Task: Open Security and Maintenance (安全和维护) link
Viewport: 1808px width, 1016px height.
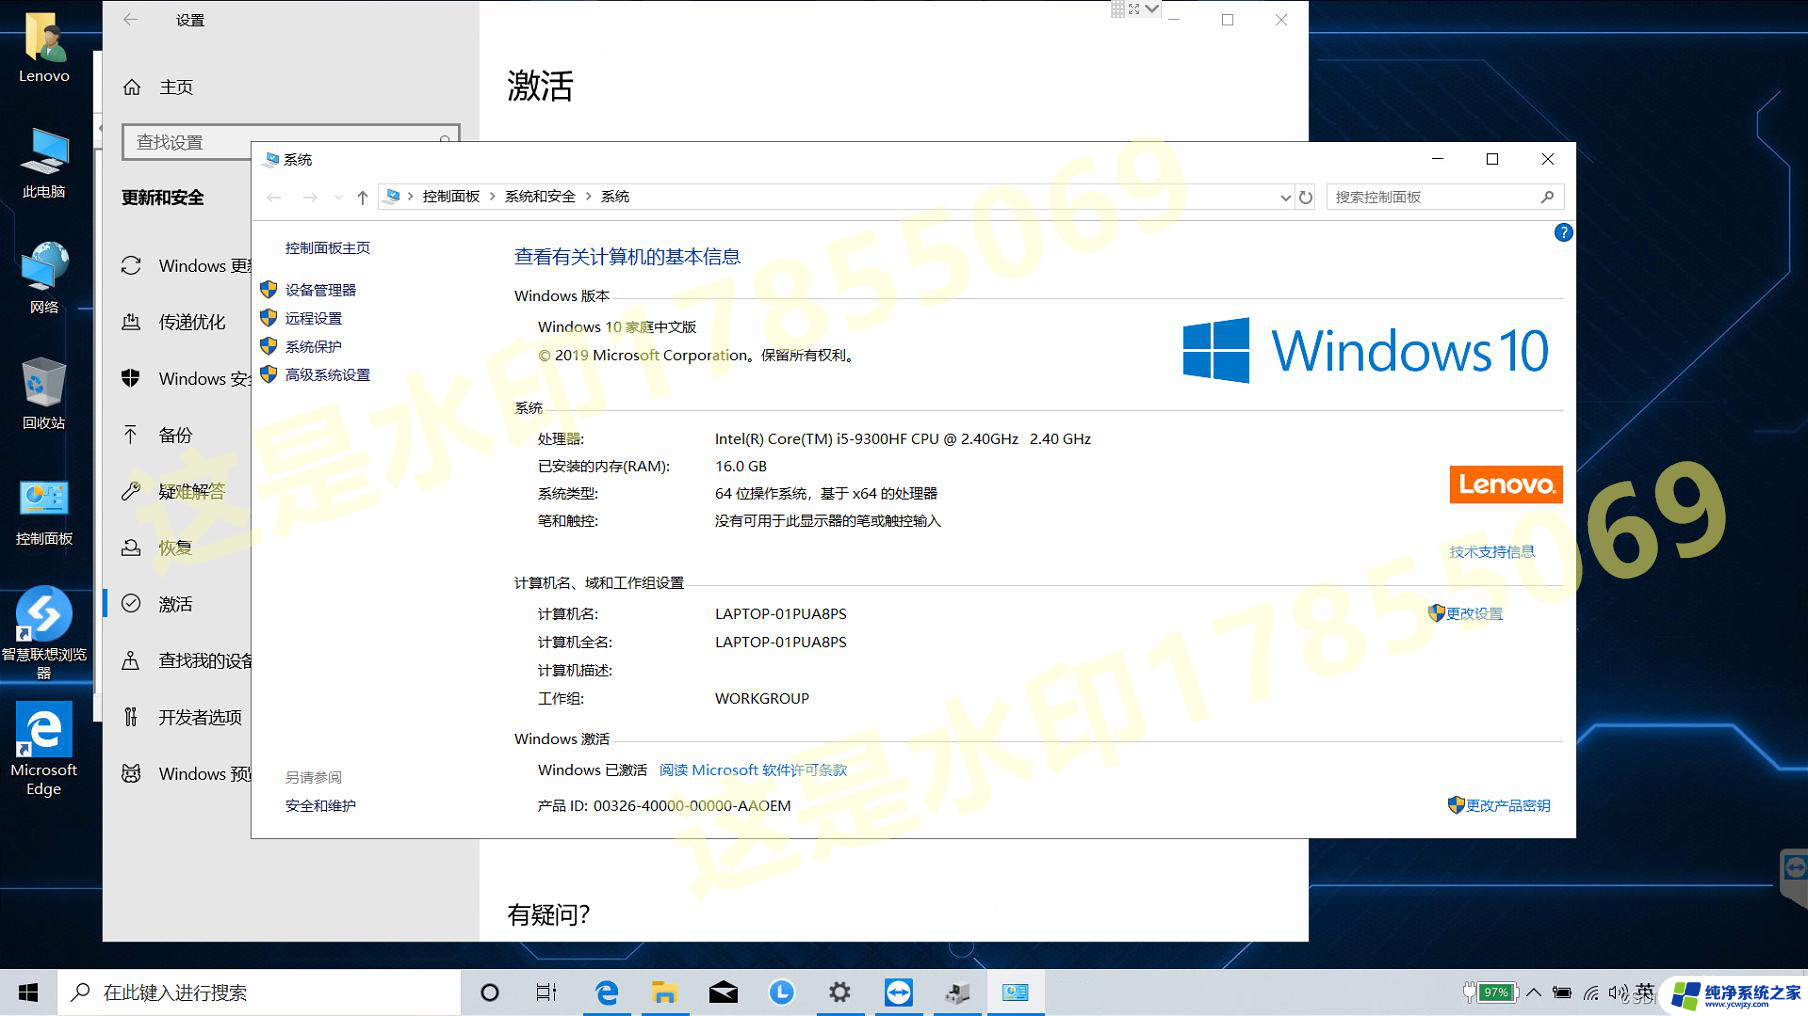Action: pyautogui.click(x=320, y=805)
